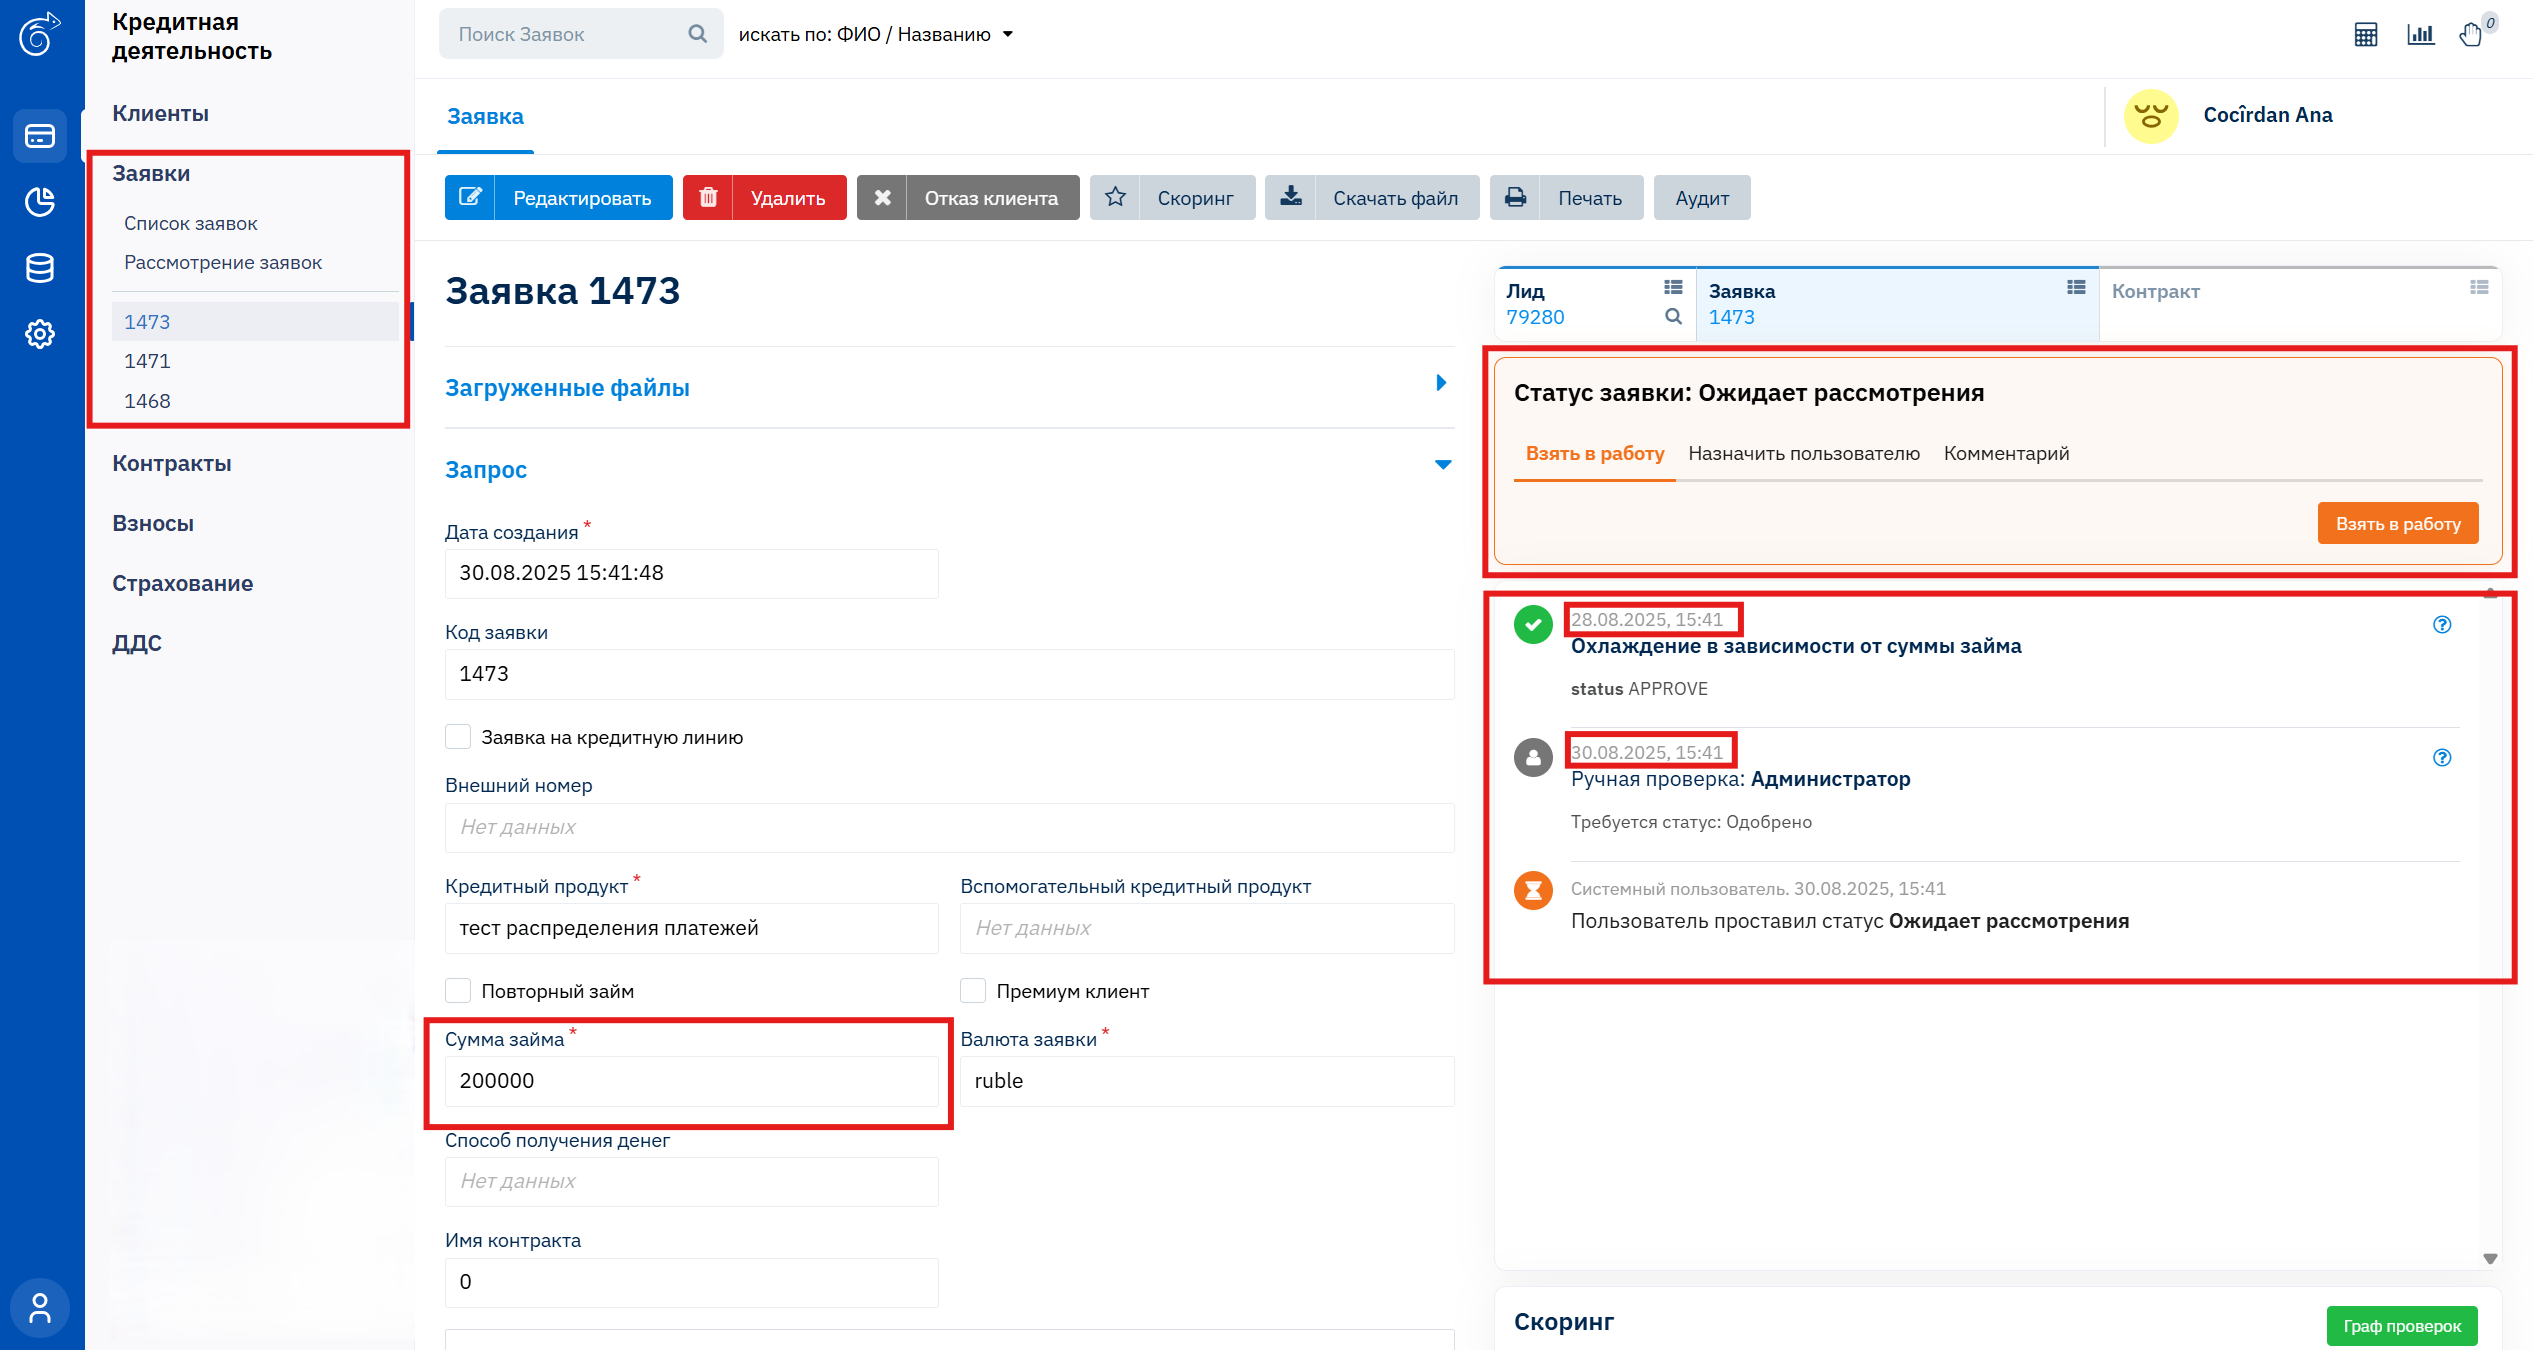Image resolution: width=2533 pixels, height=1350 pixels.
Task: Open Клиенты menu item
Action: [x=160, y=114]
